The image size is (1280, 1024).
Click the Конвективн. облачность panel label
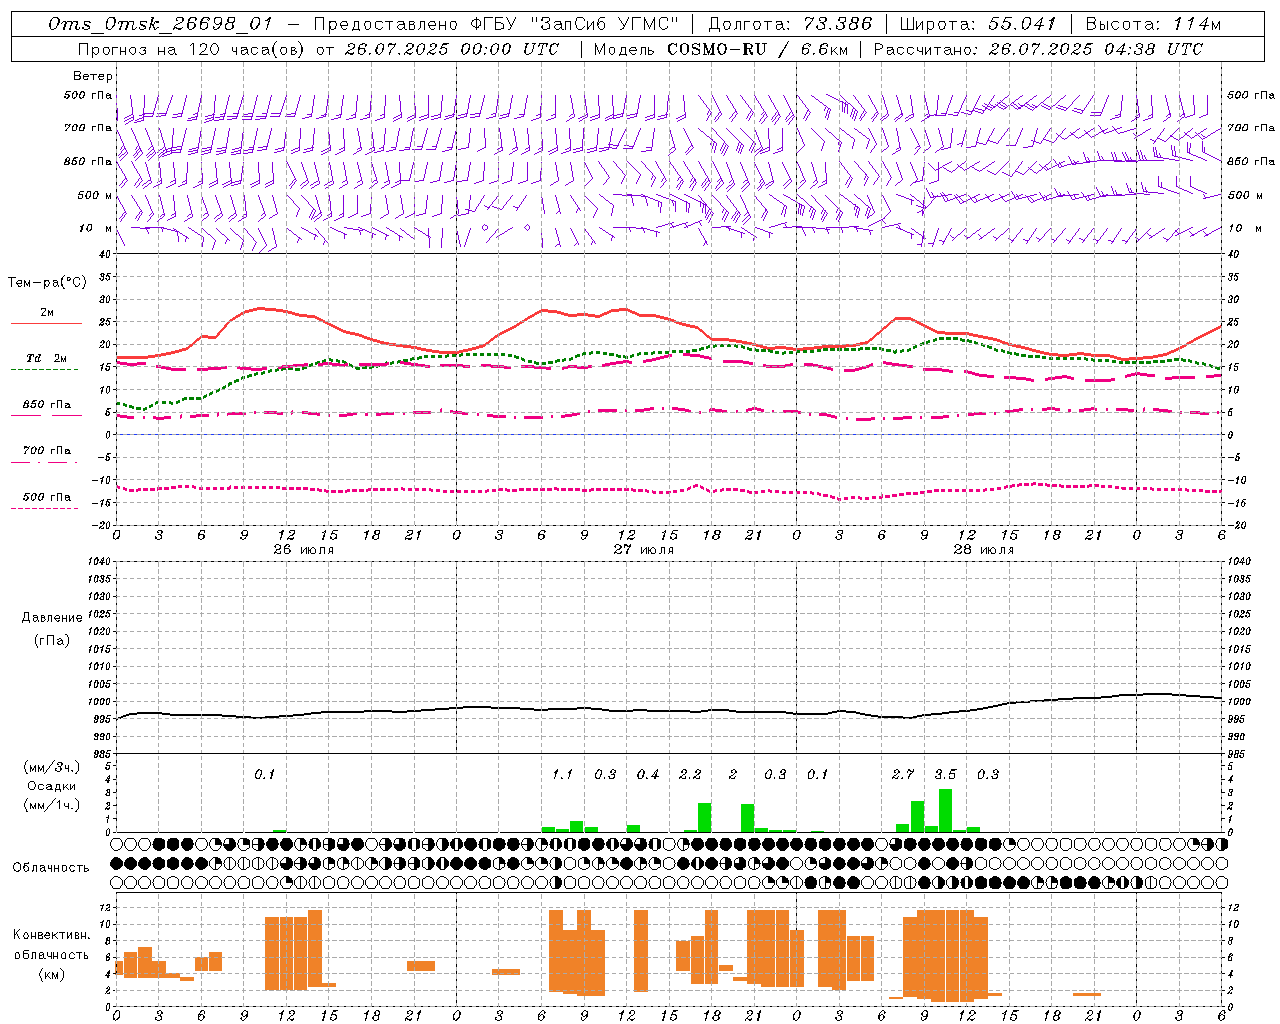pyautogui.click(x=51, y=945)
